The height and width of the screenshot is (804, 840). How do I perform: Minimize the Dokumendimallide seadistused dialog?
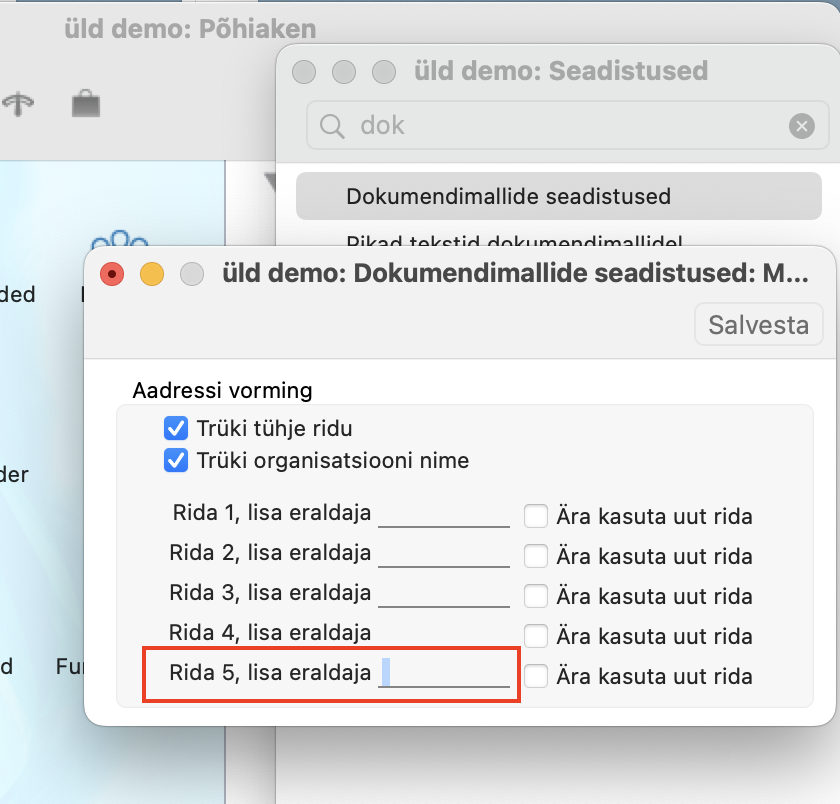click(x=151, y=274)
